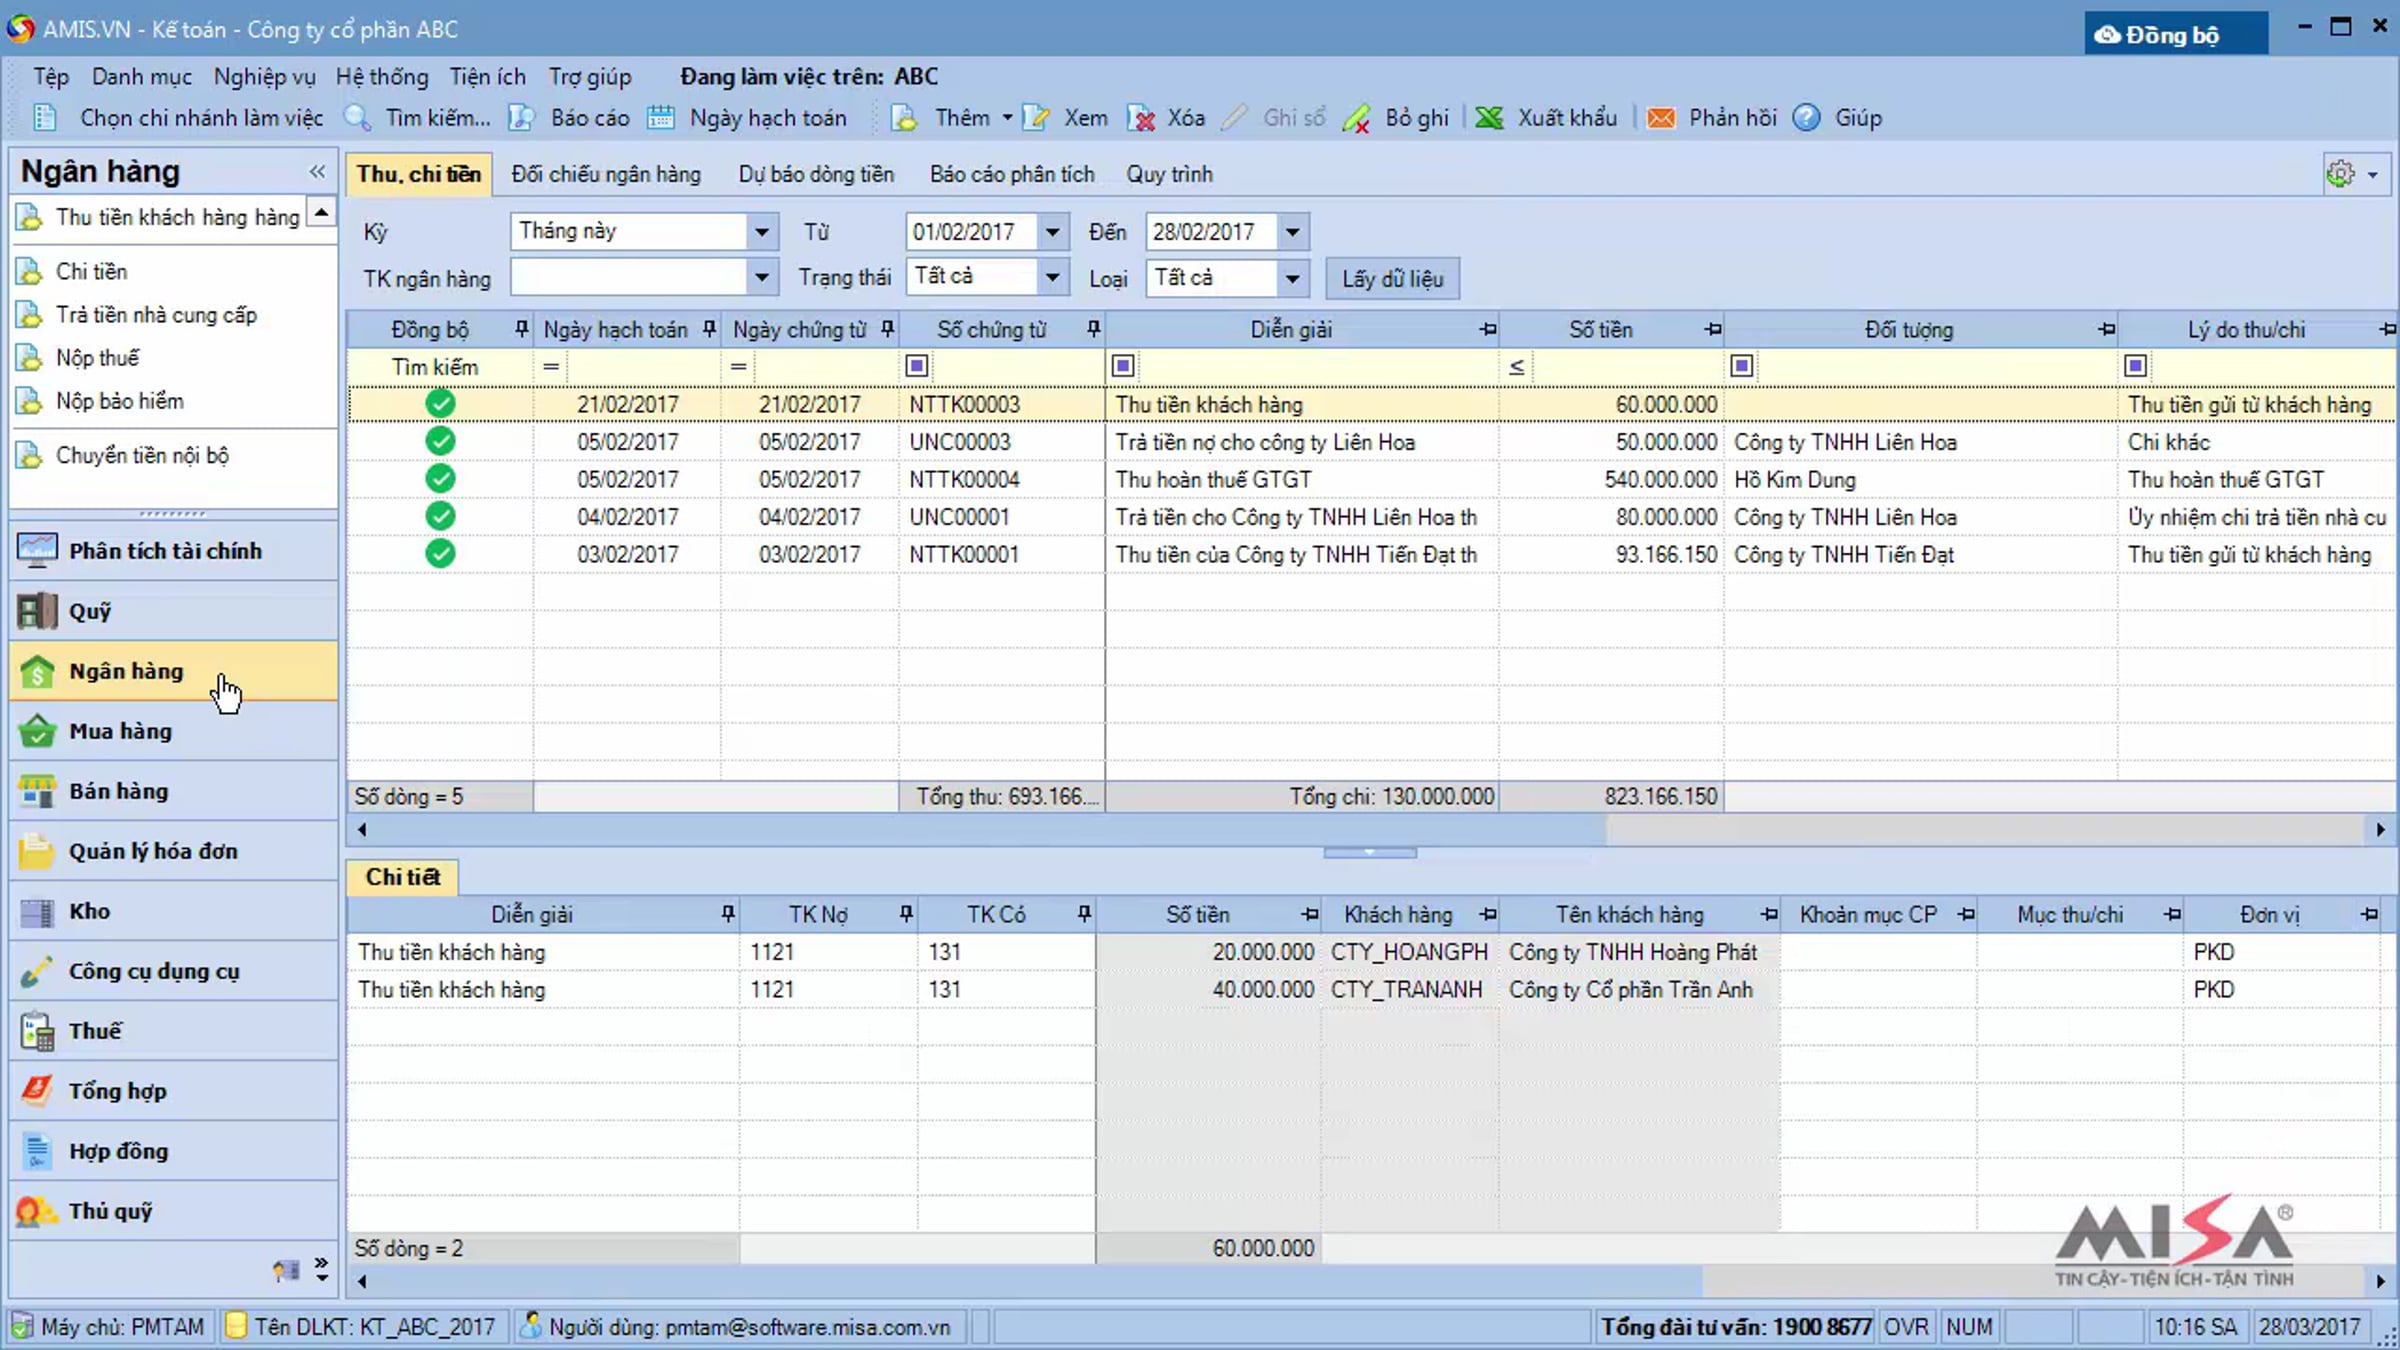Click the Giúp help question icon
The width and height of the screenshot is (2400, 1350).
(x=1806, y=118)
